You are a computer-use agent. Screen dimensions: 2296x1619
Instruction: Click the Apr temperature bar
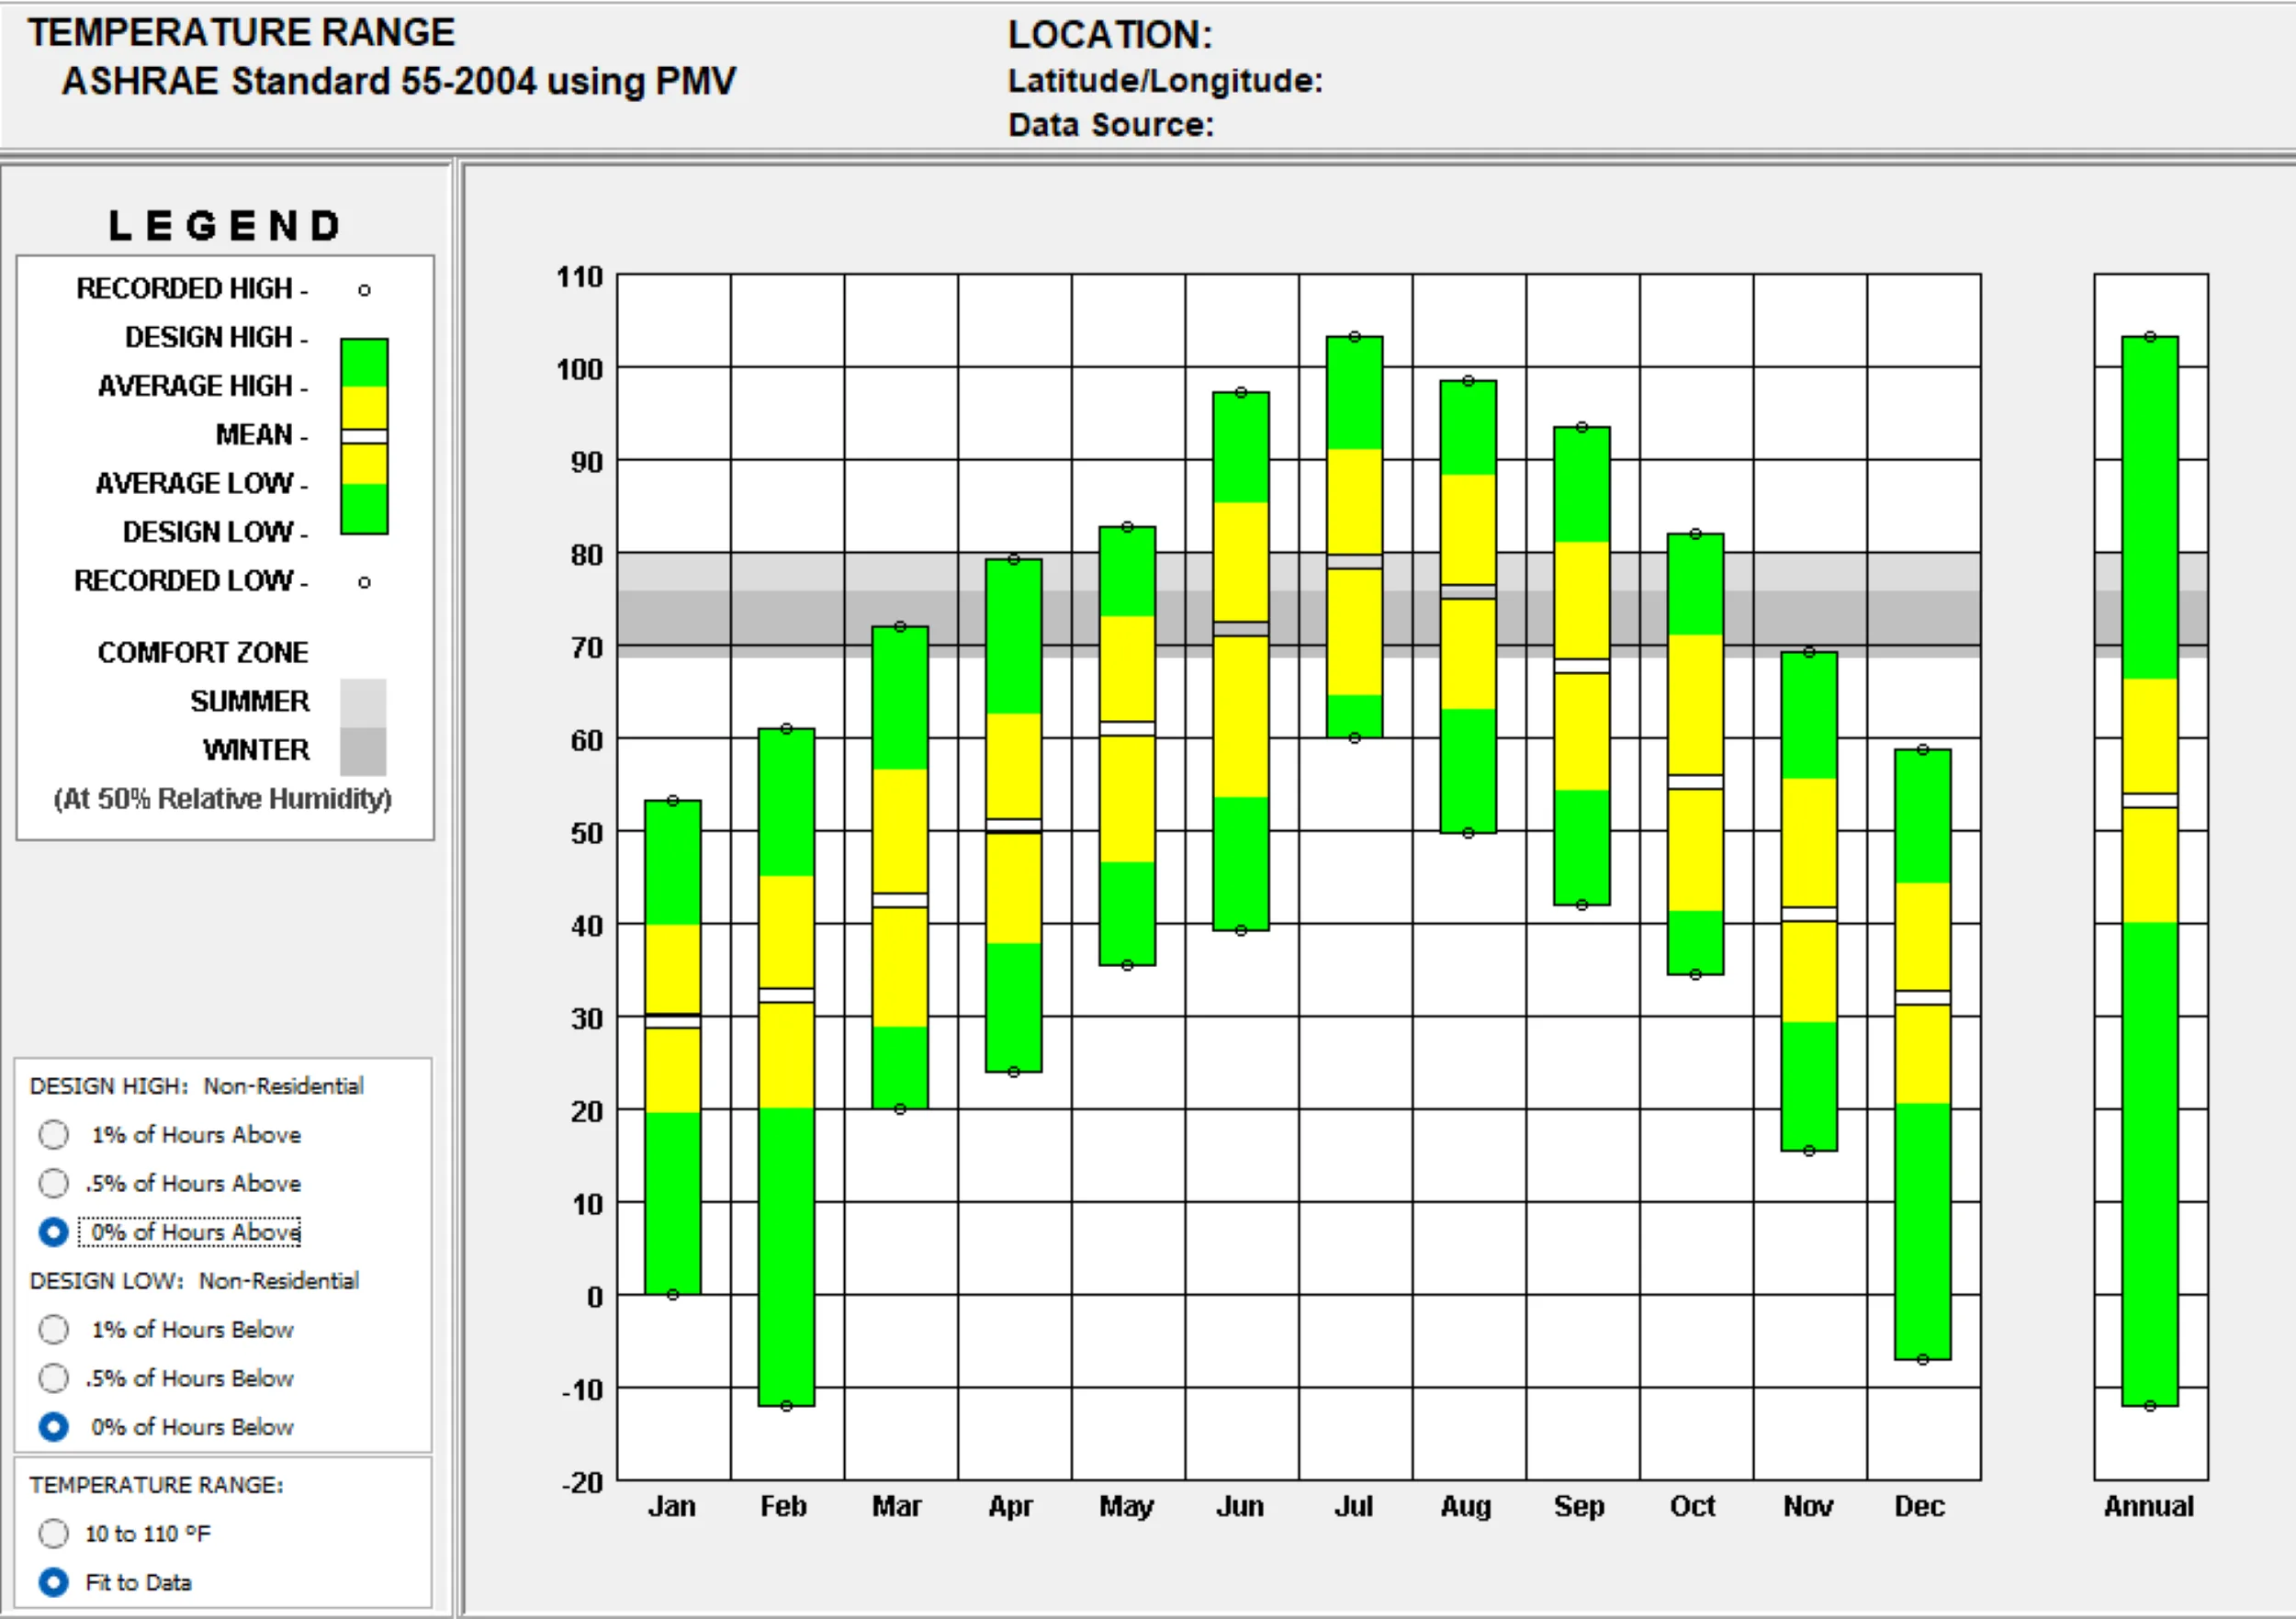point(1013,815)
